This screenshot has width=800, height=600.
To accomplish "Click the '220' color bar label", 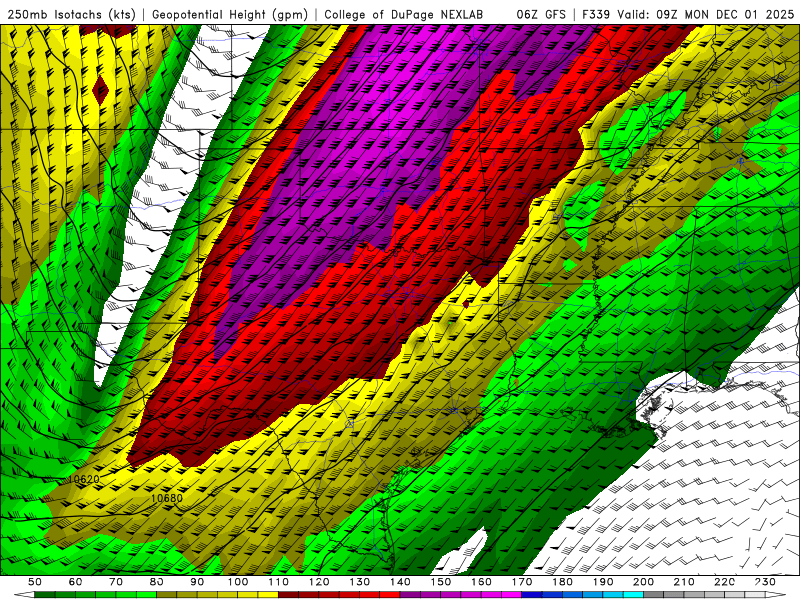I will [x=724, y=582].
